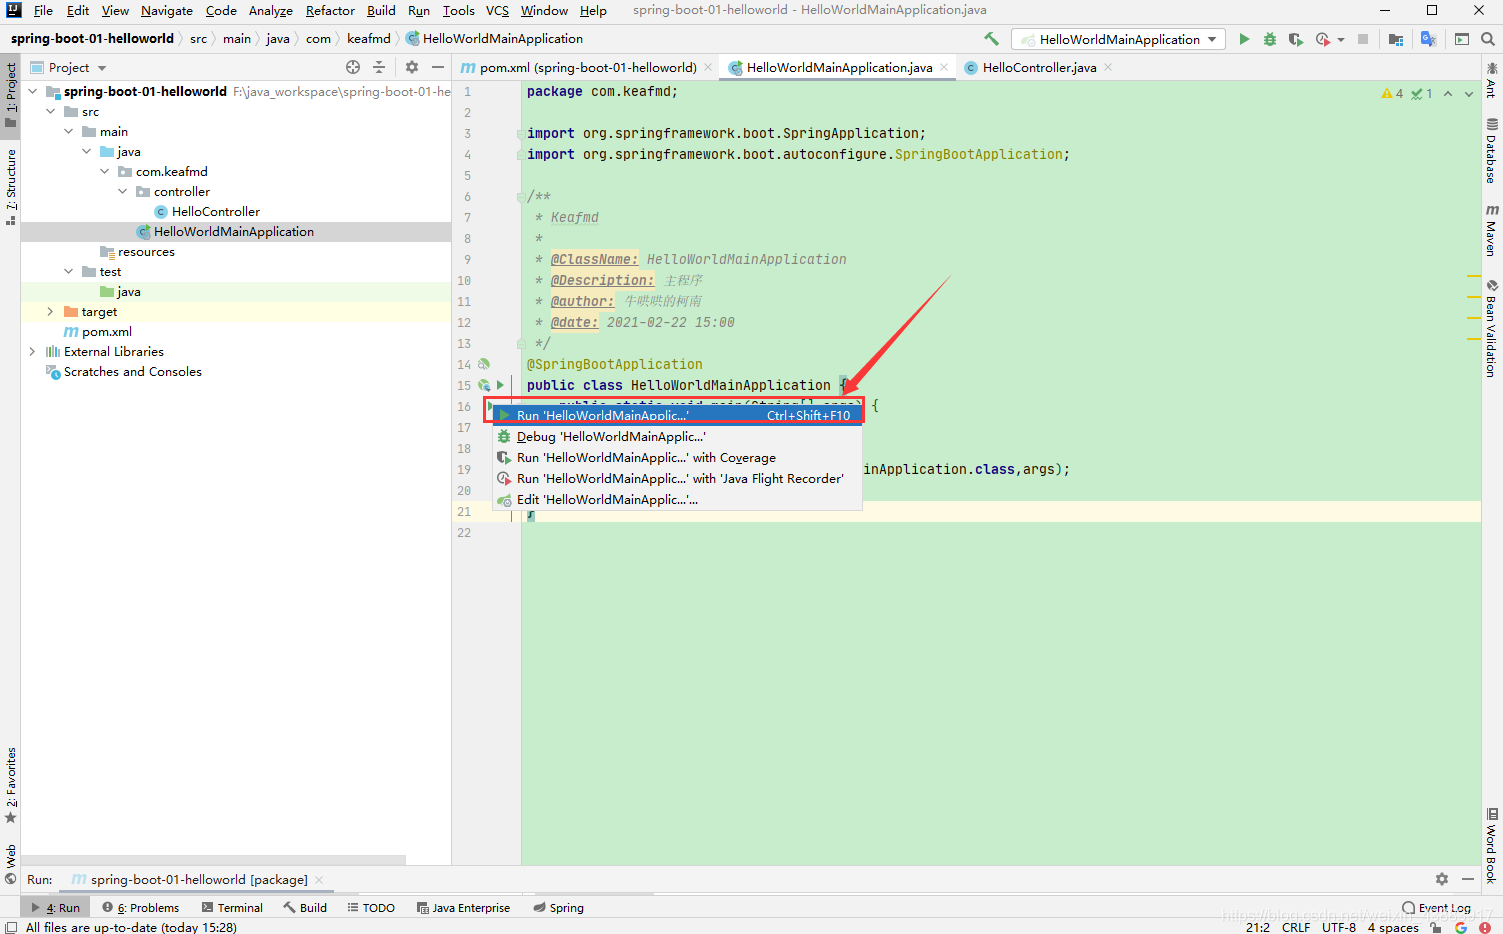Open Project panel gear settings

click(412, 67)
